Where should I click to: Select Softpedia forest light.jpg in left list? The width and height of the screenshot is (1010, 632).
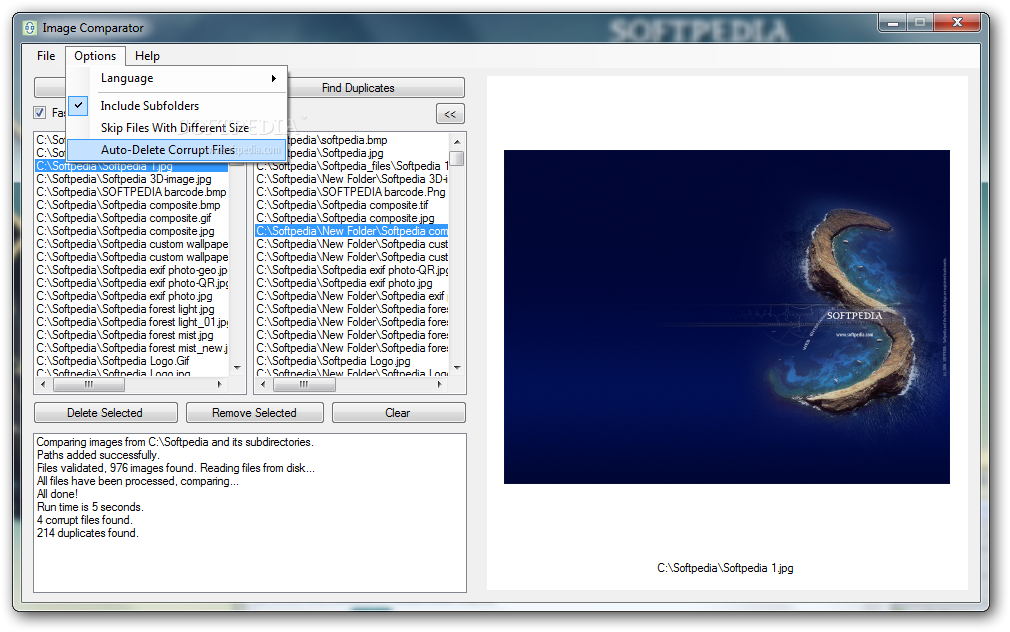pyautogui.click(x=132, y=309)
